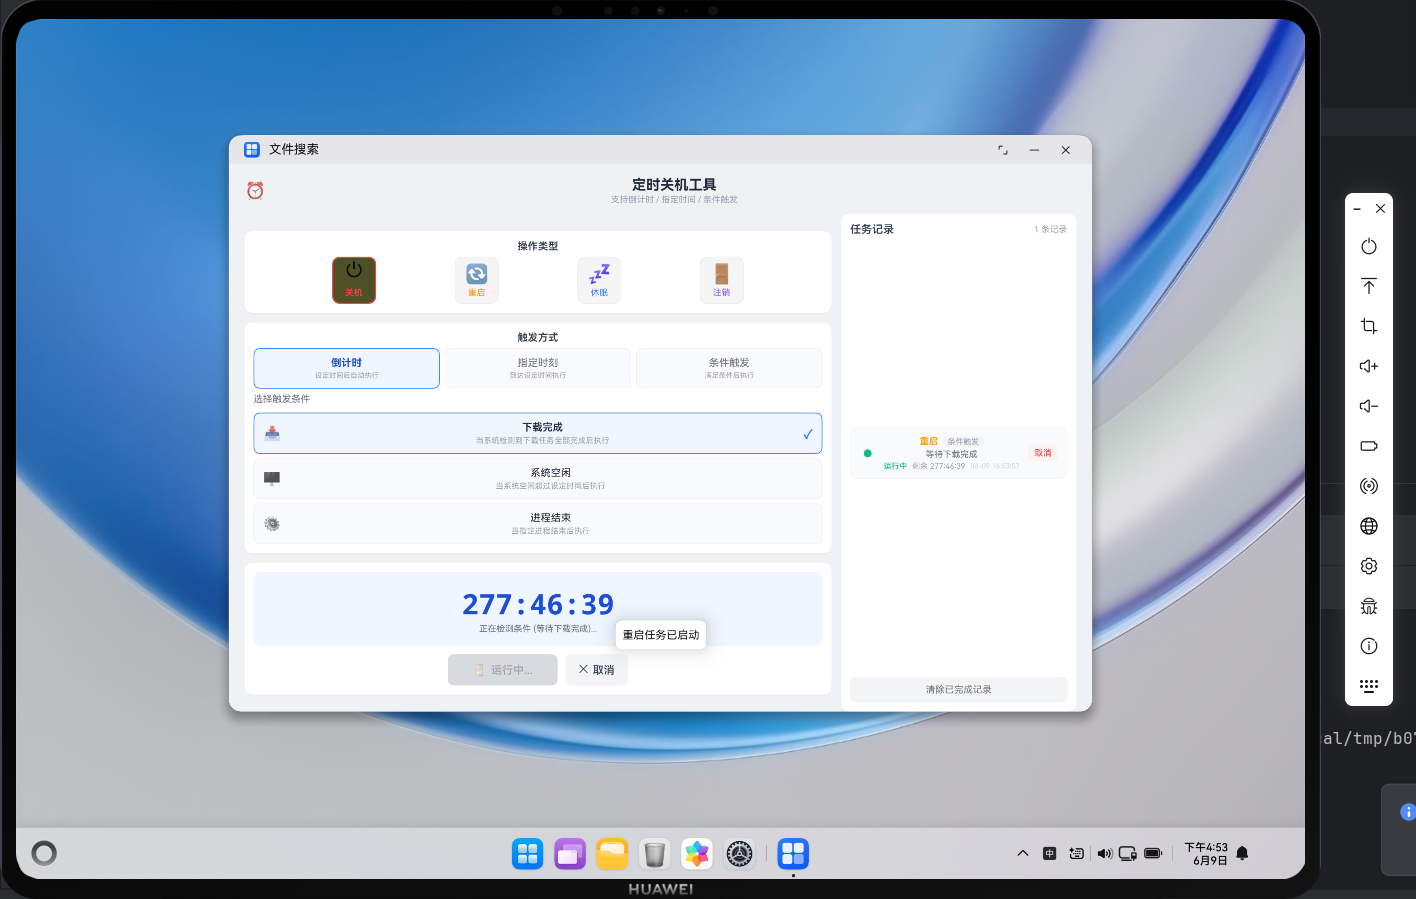Image resolution: width=1416 pixels, height=899 pixels.
Task: Close the side toolbar panel
Action: click(x=1380, y=209)
